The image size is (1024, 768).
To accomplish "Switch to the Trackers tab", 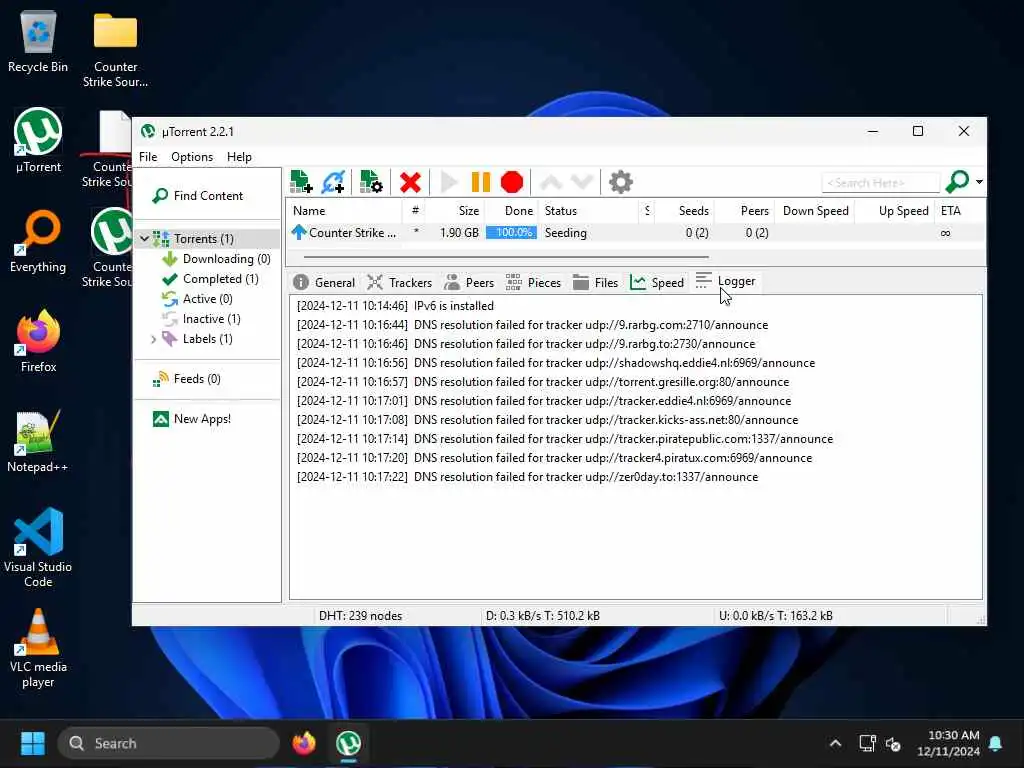I will click(x=400, y=282).
